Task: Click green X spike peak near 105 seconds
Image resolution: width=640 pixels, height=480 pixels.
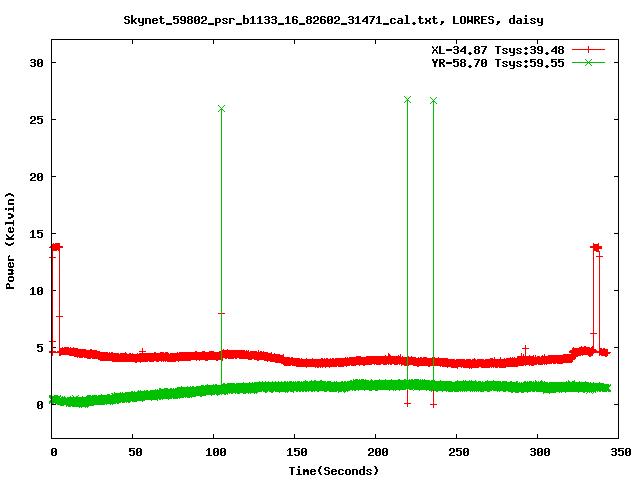Action: (x=221, y=109)
